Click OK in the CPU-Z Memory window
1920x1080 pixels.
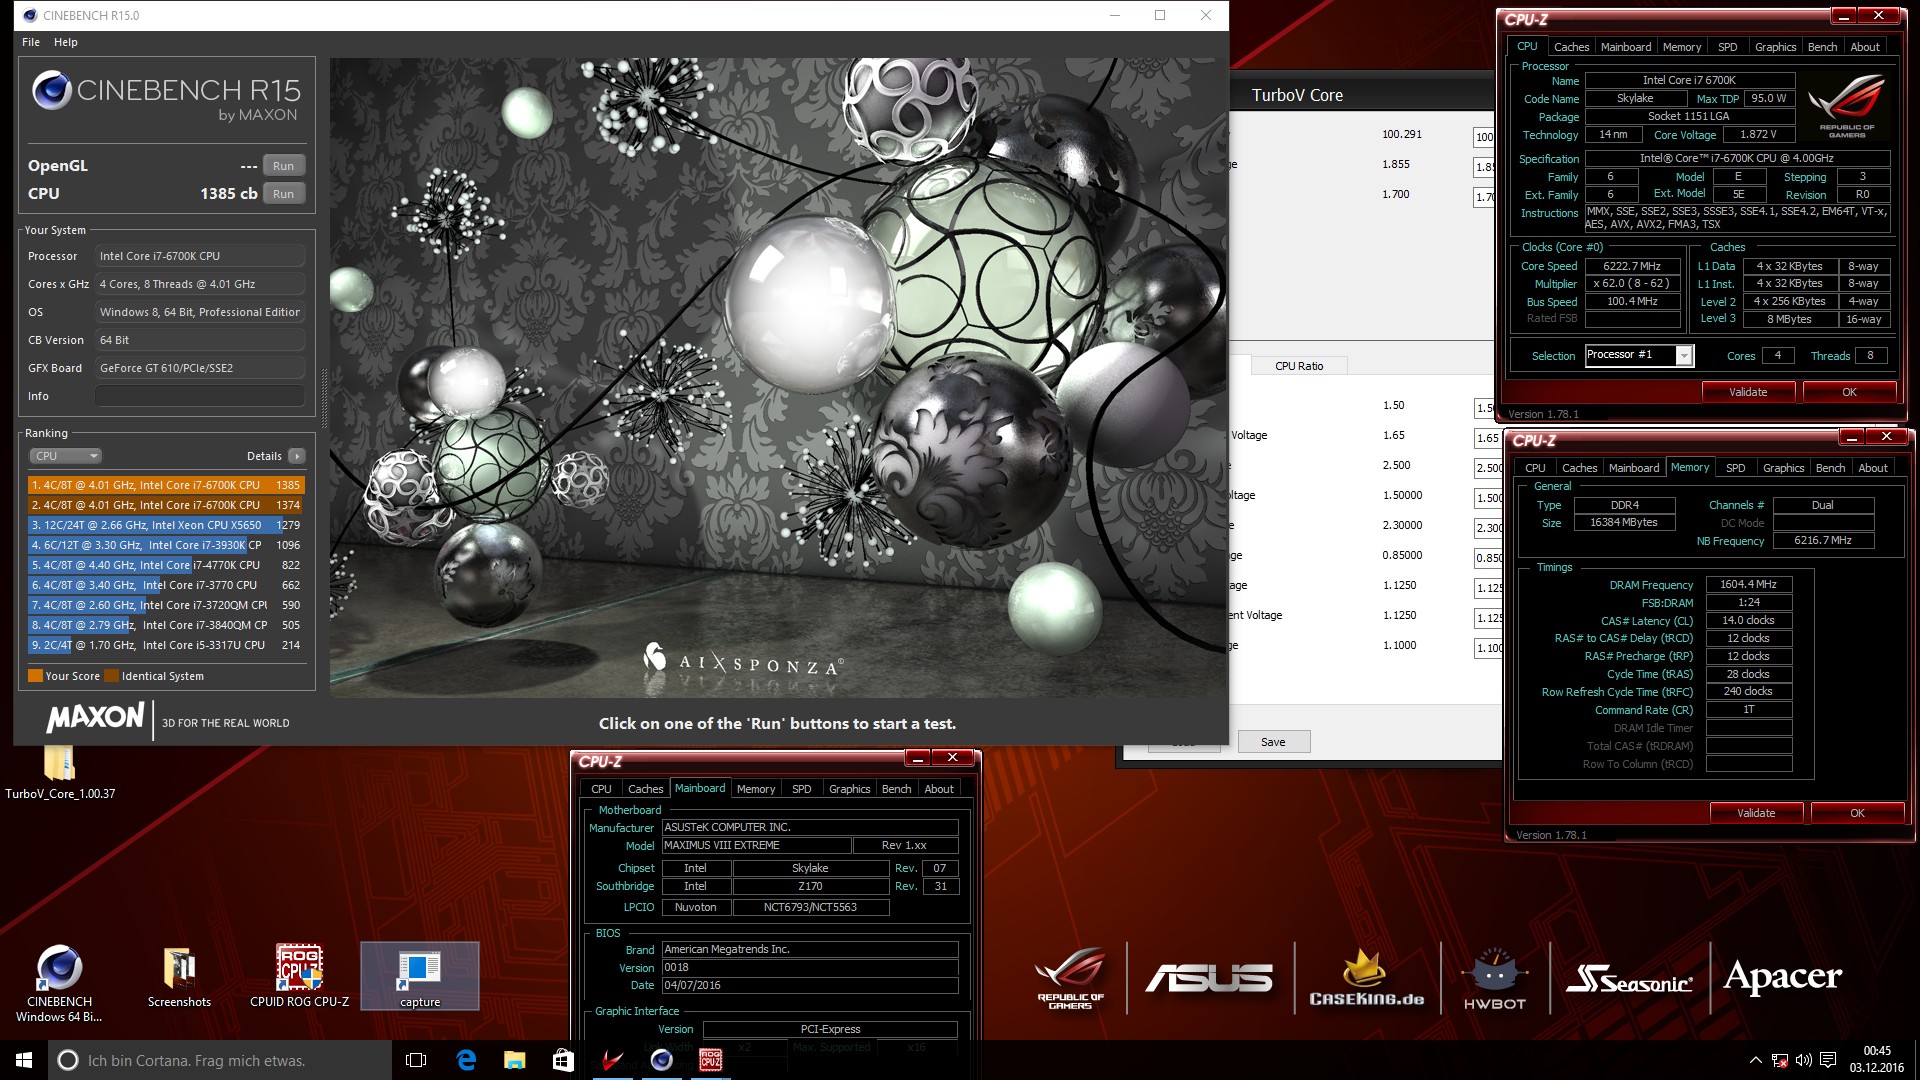(x=1857, y=813)
